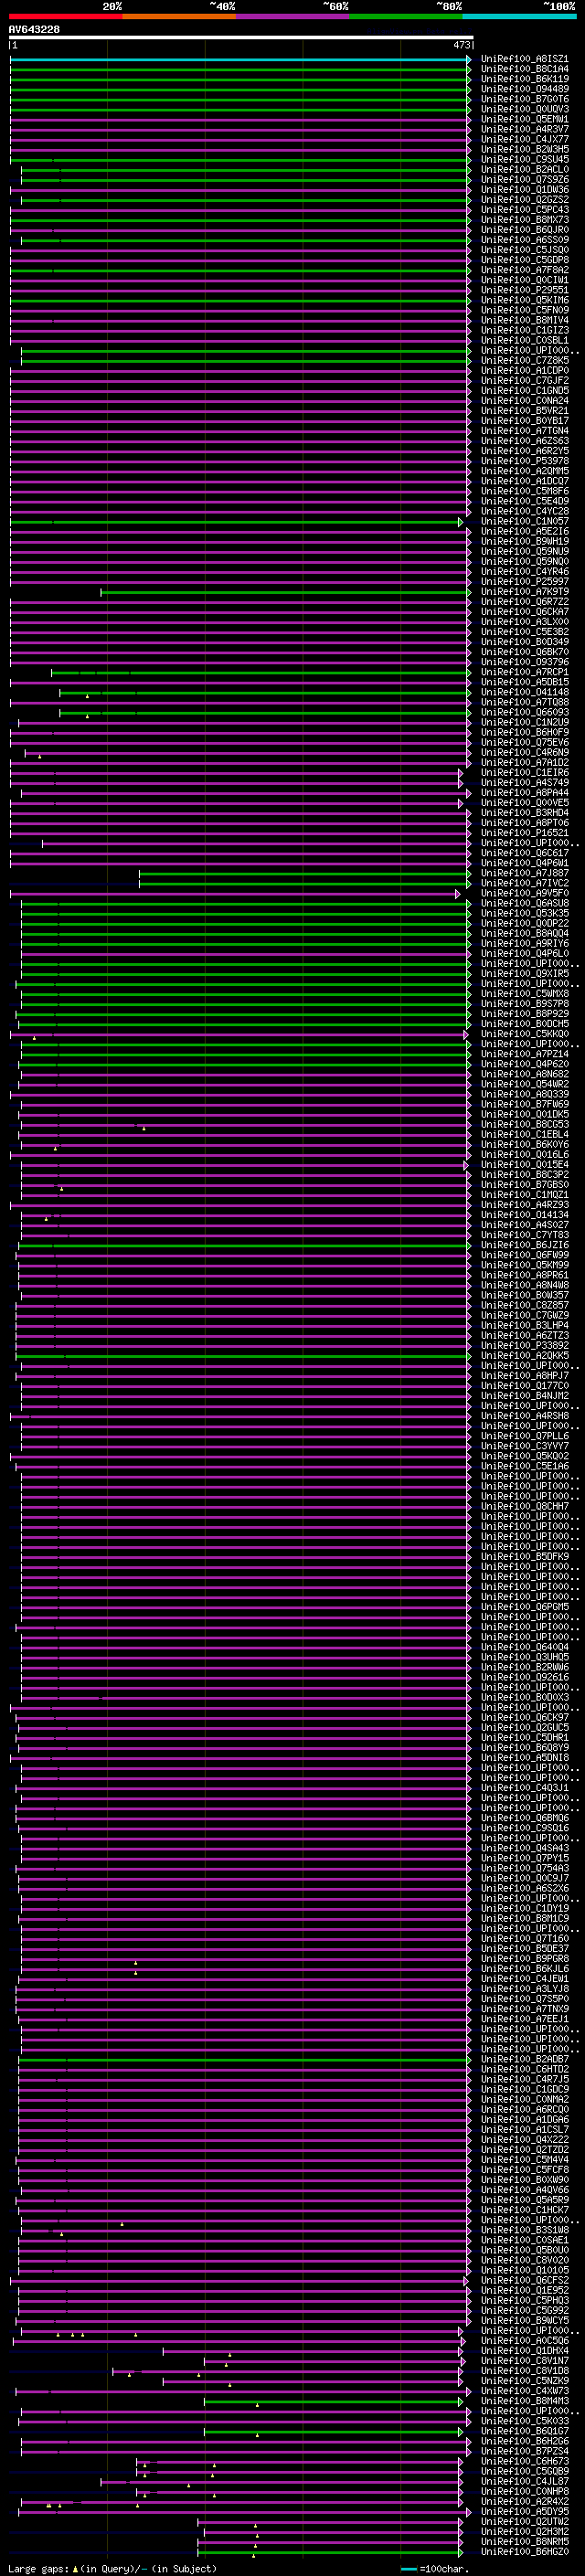Select hit label UniRef100_Q92616
This screenshot has height=2576, width=585.
pyautogui.click(x=524, y=1677)
